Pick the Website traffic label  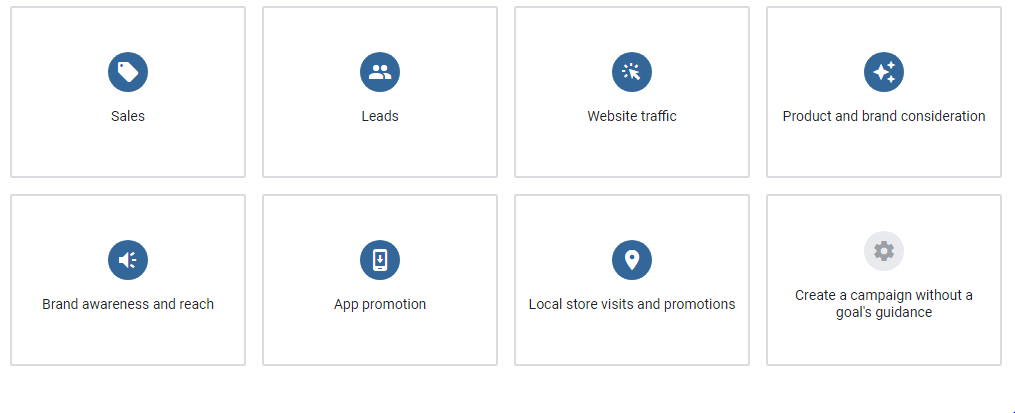632,116
